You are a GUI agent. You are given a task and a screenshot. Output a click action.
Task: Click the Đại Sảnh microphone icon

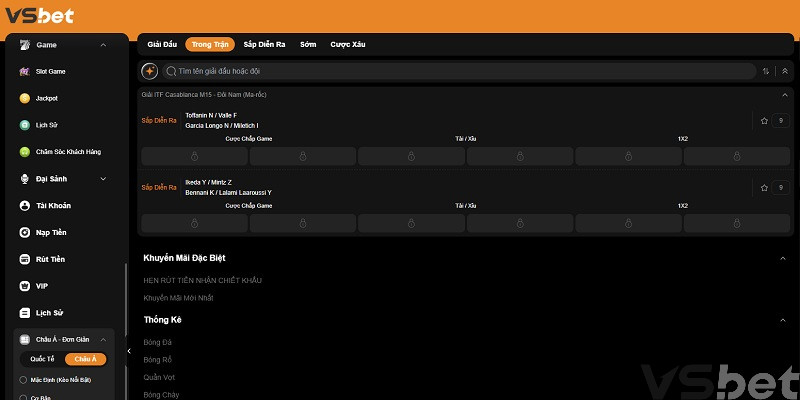pos(24,179)
